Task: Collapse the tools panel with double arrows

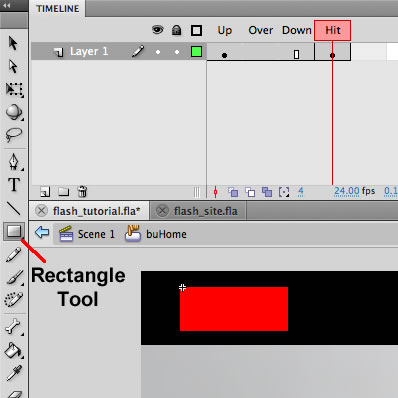Action: pyautogui.click(x=7, y=5)
